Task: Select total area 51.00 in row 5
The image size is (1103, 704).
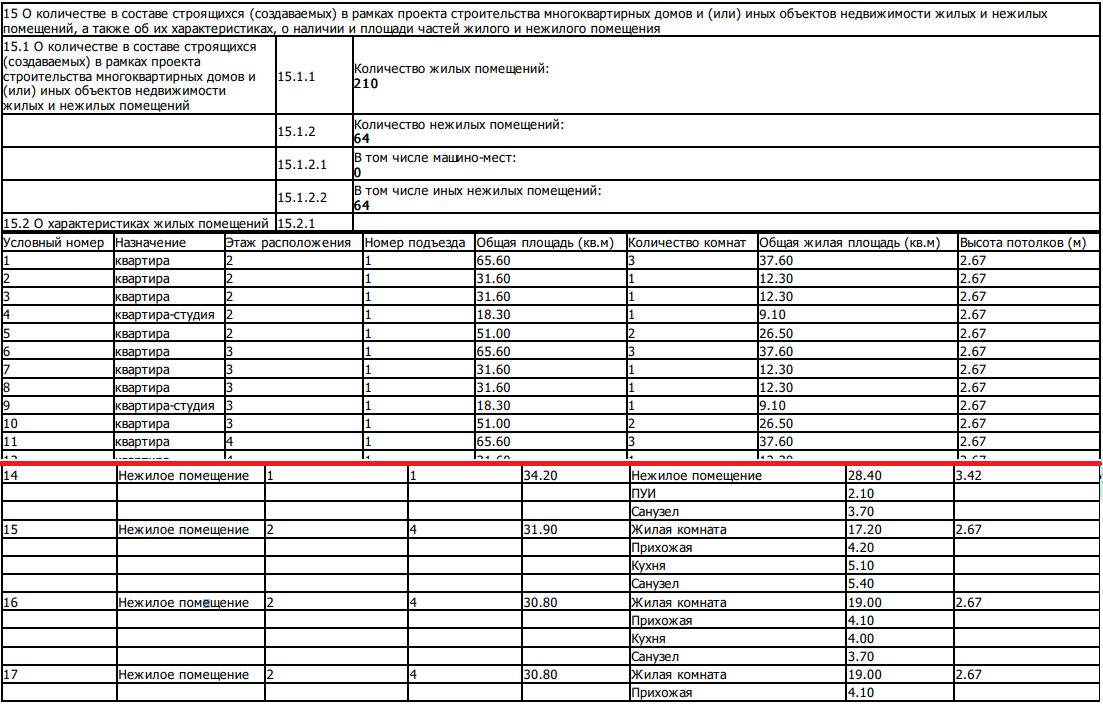Action: tap(493, 333)
